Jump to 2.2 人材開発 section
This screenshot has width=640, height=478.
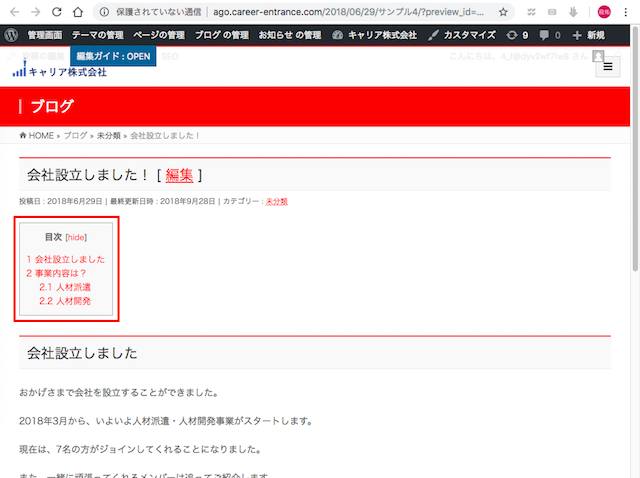tap(65, 301)
